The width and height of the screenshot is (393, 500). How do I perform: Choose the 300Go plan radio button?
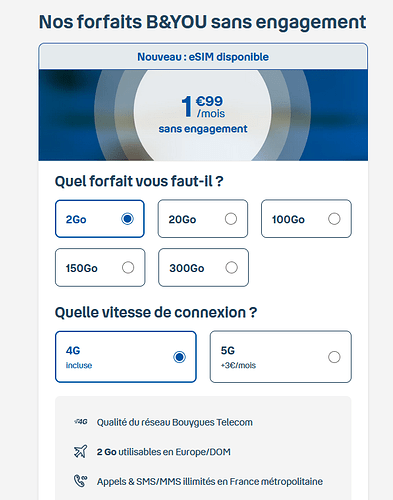(x=231, y=267)
